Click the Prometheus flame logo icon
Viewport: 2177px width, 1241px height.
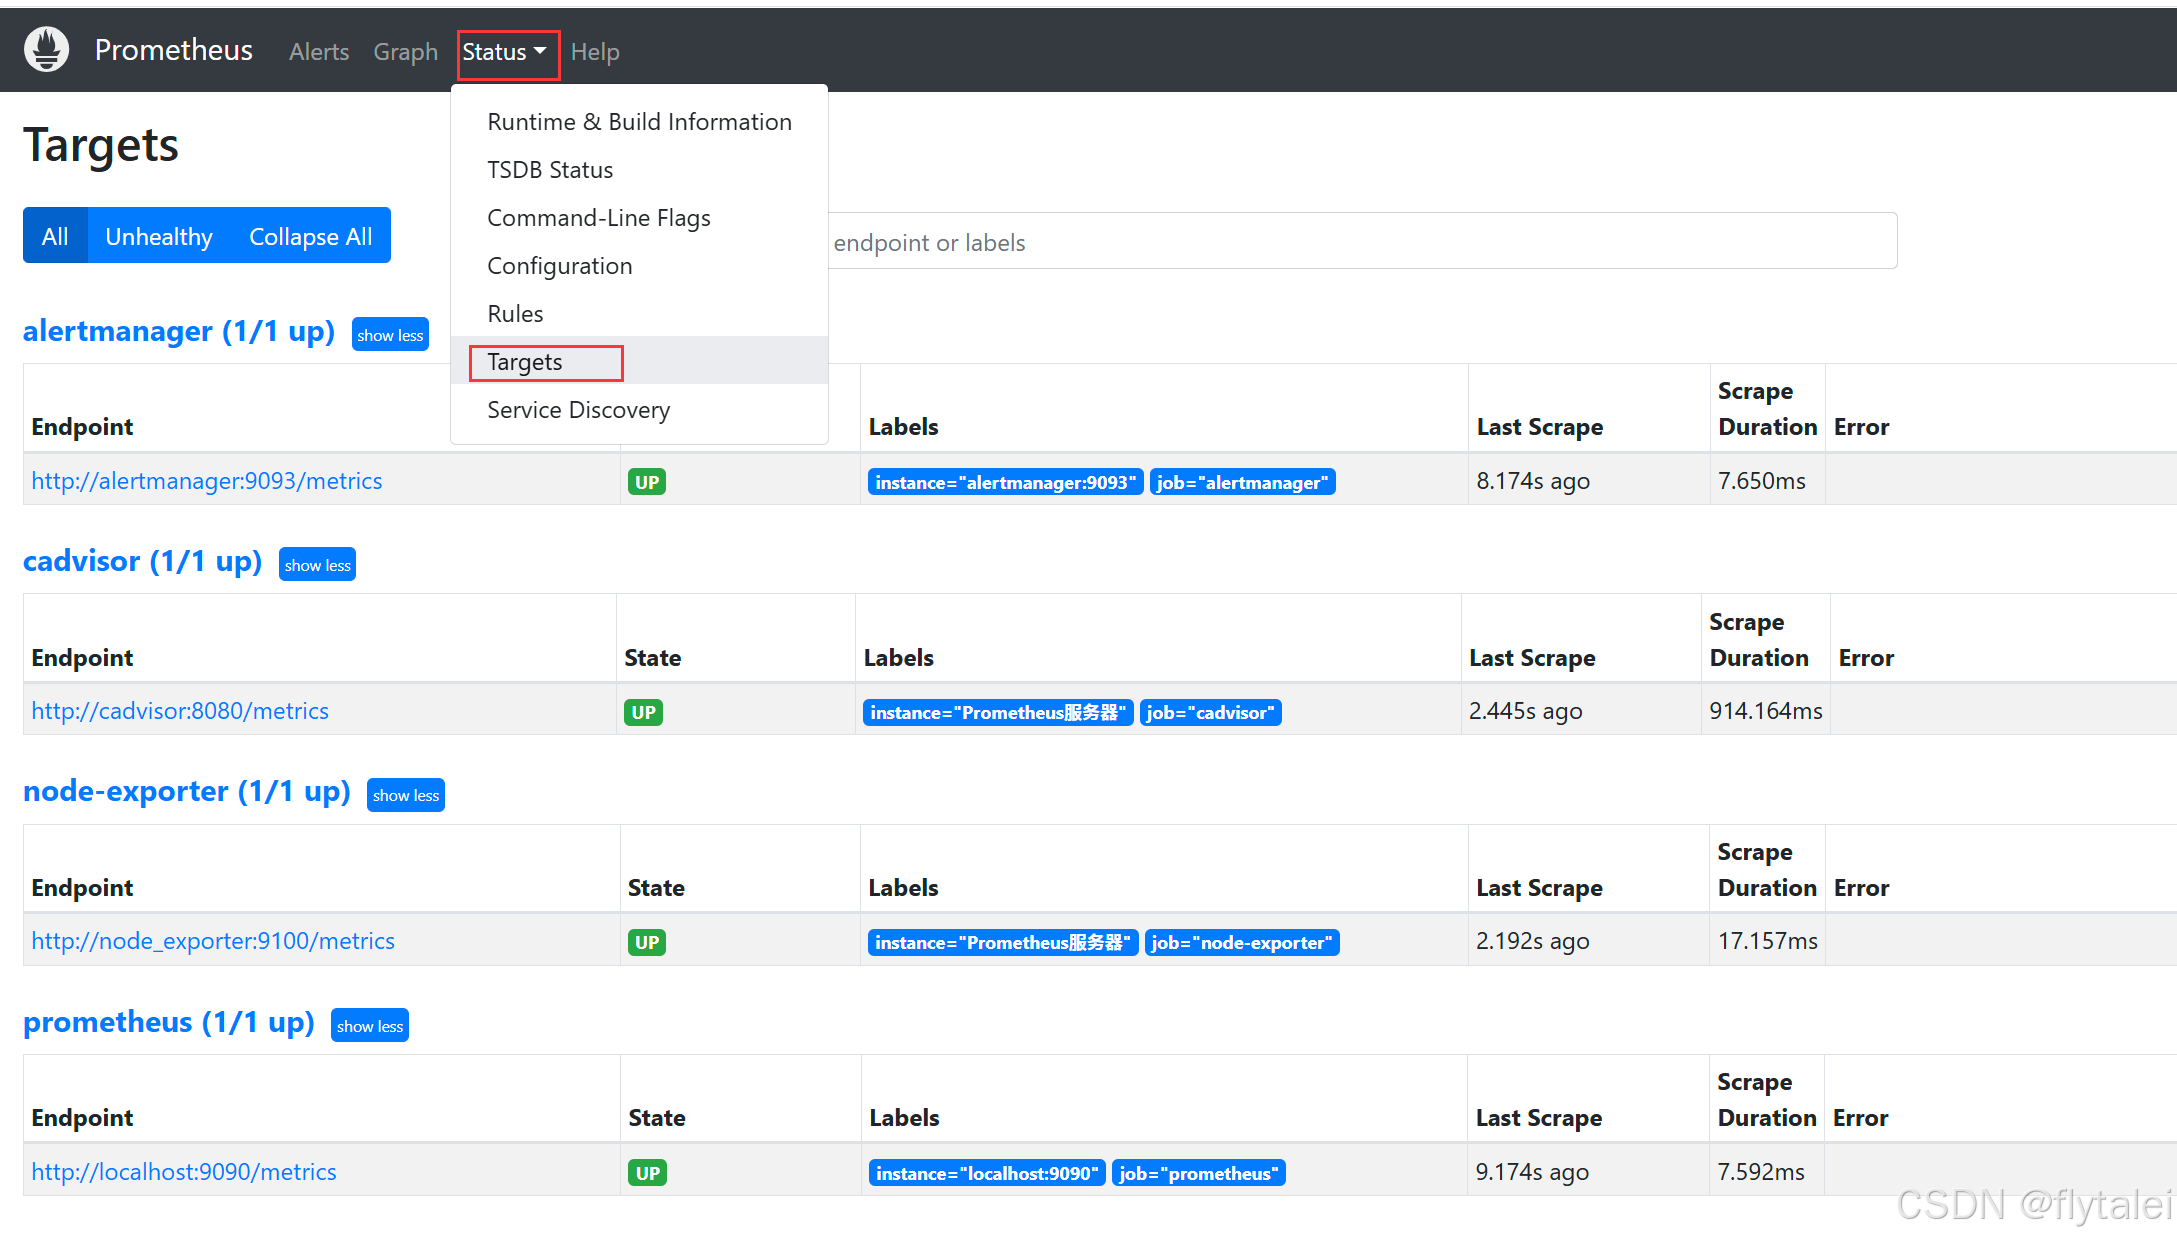click(x=46, y=50)
